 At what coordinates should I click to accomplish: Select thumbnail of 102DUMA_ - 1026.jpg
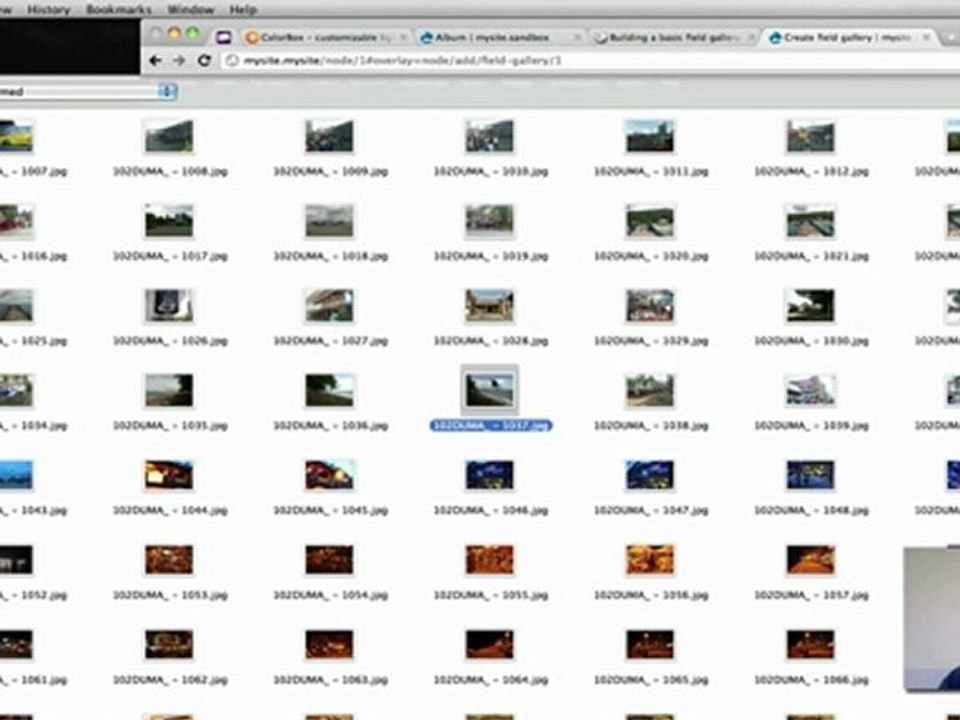pyautogui.click(x=170, y=306)
